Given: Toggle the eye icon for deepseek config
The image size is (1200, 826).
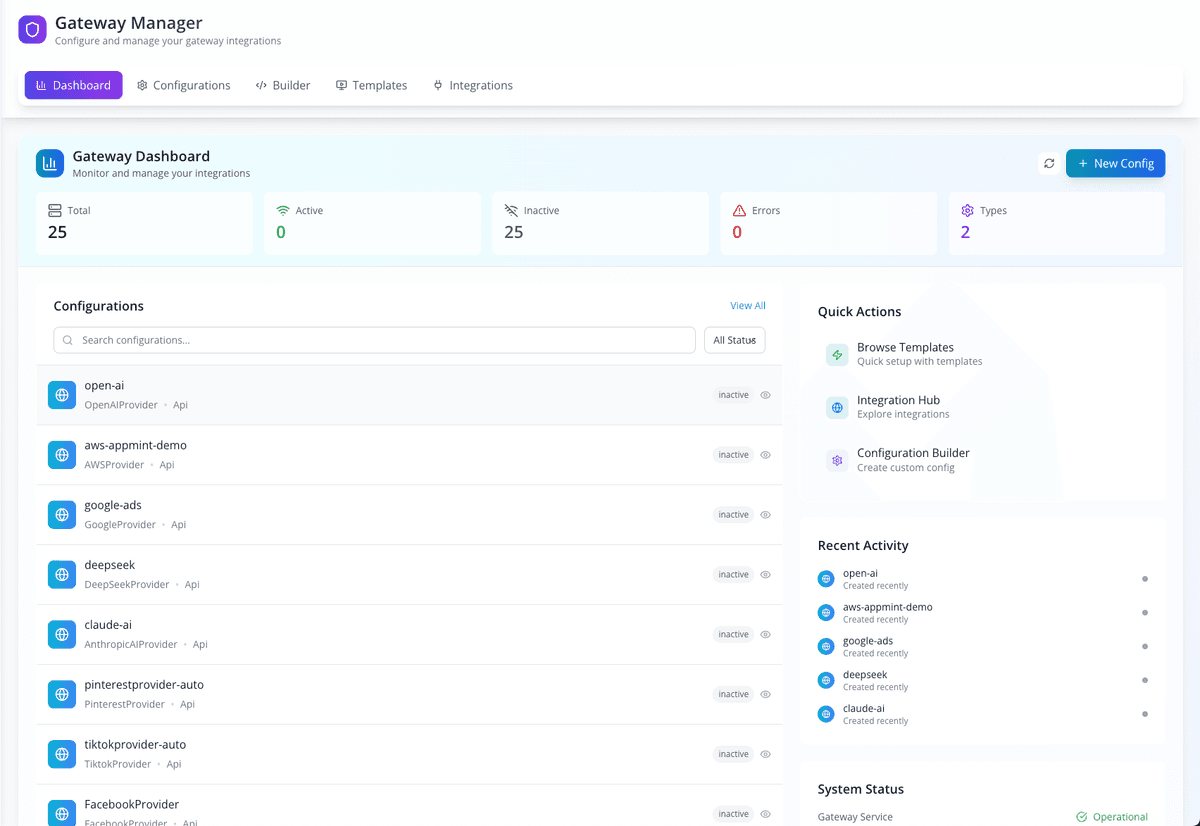Looking at the screenshot, I should pos(765,574).
